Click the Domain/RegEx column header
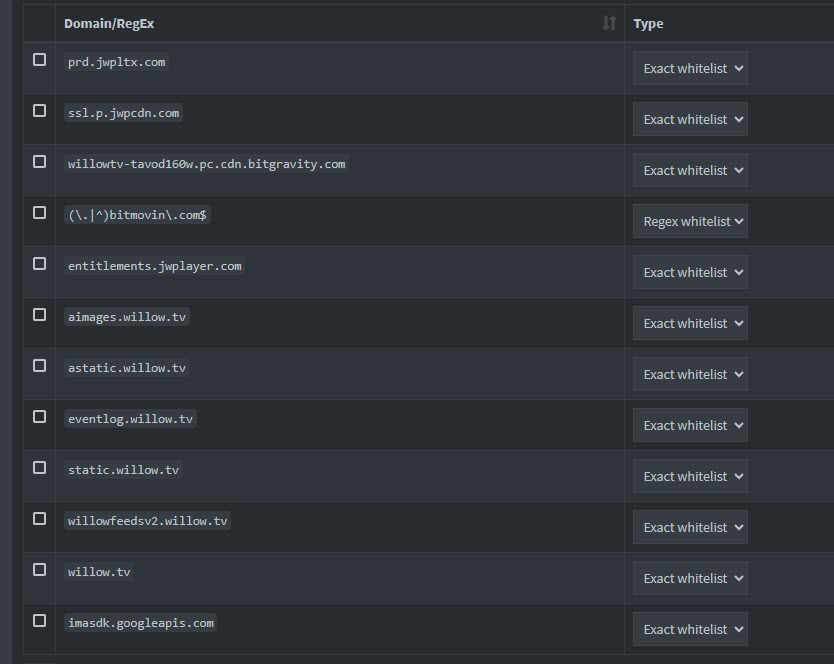 point(109,23)
